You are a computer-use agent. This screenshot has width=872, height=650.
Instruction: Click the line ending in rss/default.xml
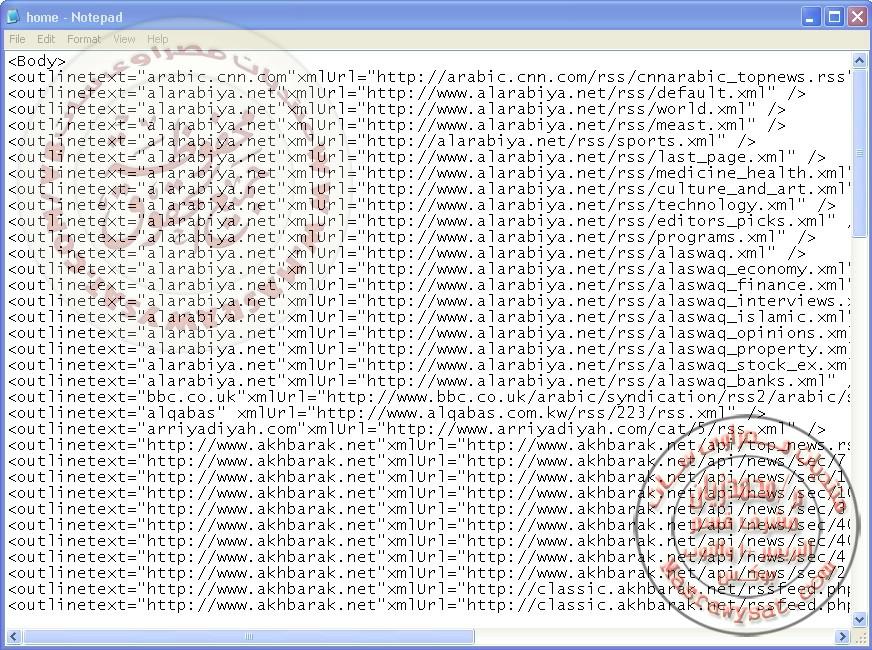click(407, 93)
